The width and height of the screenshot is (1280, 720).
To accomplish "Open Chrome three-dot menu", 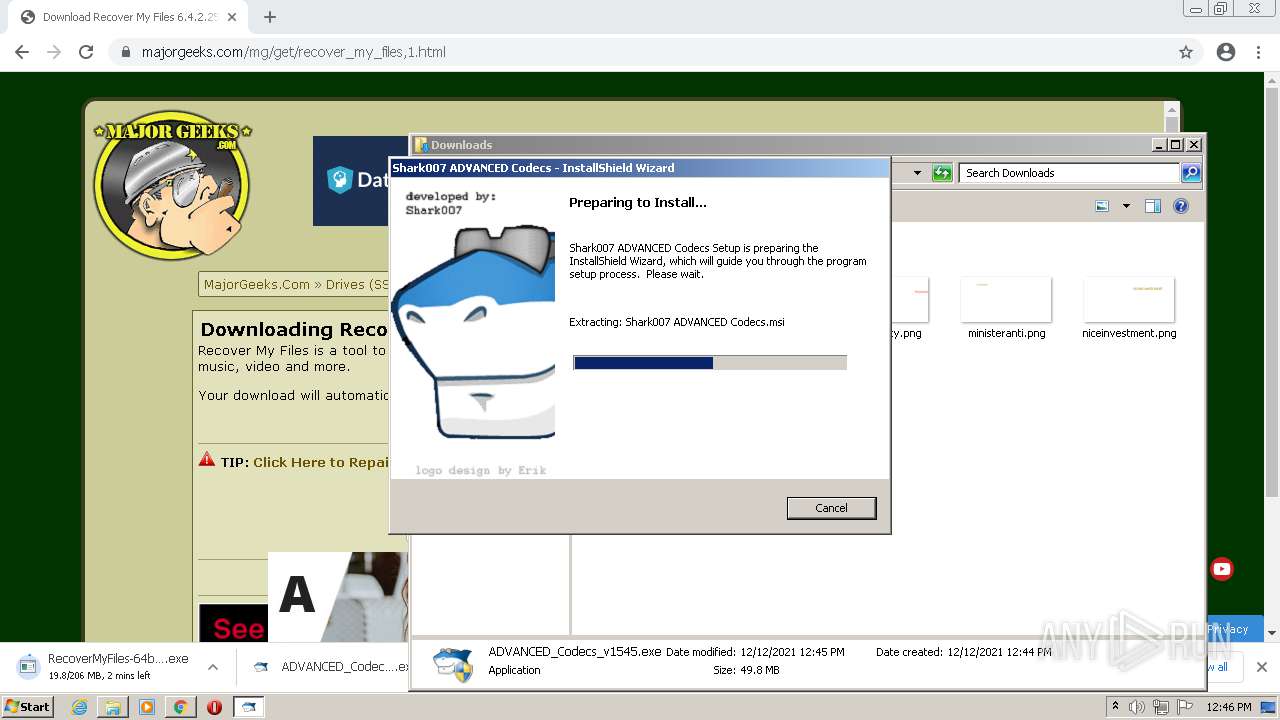I will (x=1258, y=52).
